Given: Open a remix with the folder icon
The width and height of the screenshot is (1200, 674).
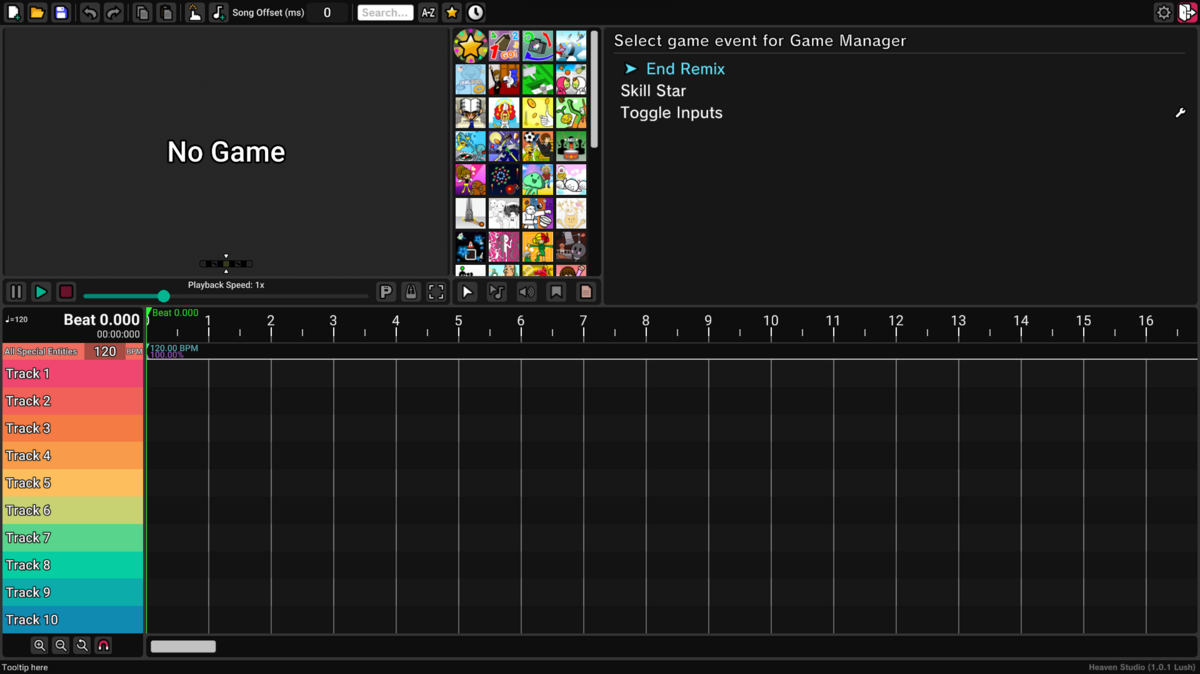Looking at the screenshot, I should pos(37,13).
